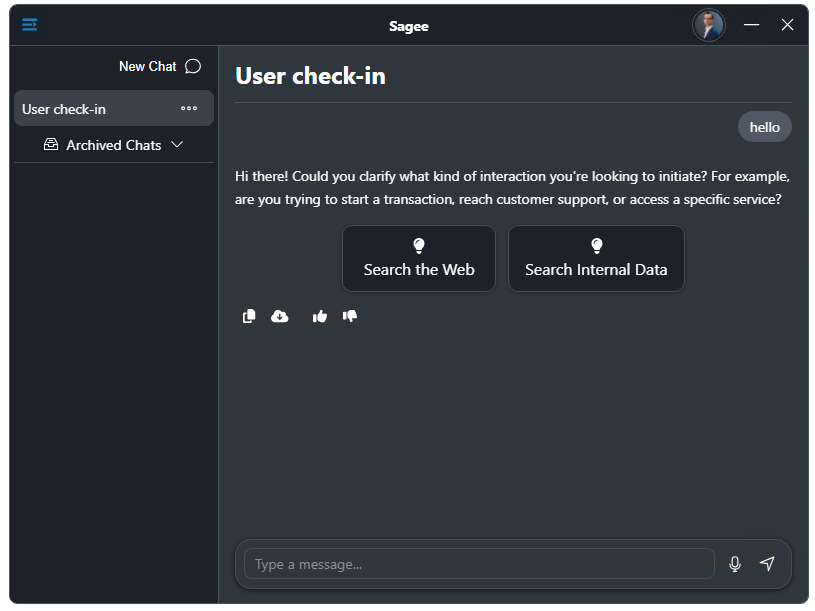Copy the assistant response to clipboard
The height and width of the screenshot is (611, 815).
249,316
